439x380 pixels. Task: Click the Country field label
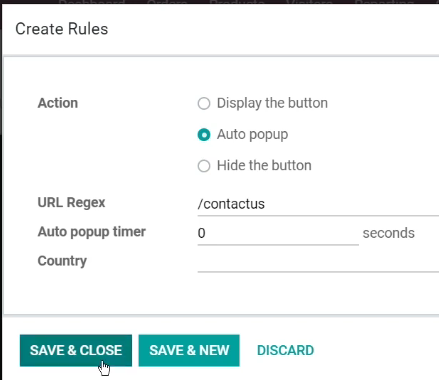pyautogui.click(x=62, y=261)
